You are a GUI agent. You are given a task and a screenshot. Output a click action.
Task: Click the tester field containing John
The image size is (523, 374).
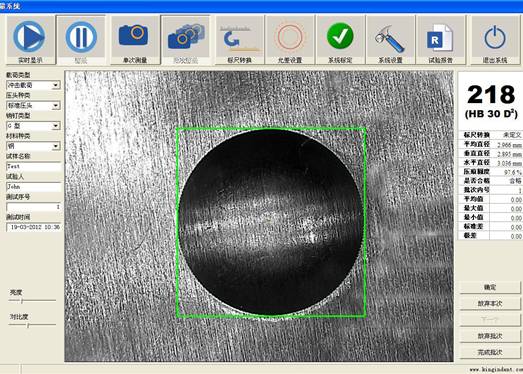[34, 186]
